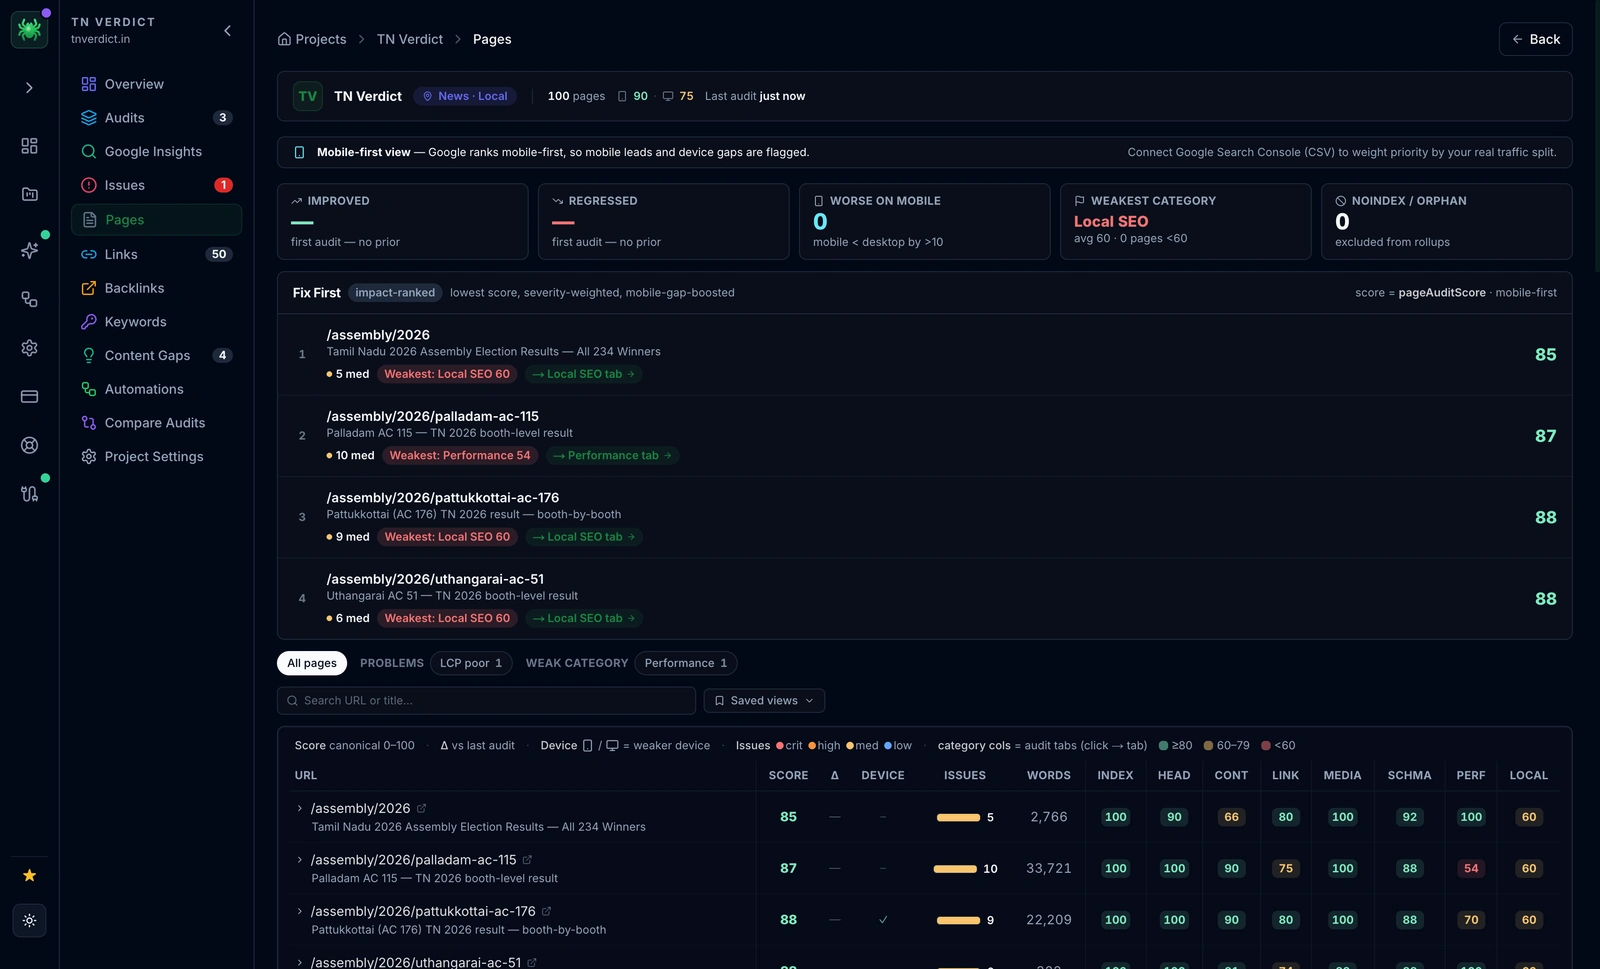This screenshot has width=1600, height=969.
Task: Go to Google Insights in the sidebar
Action: click(157, 152)
